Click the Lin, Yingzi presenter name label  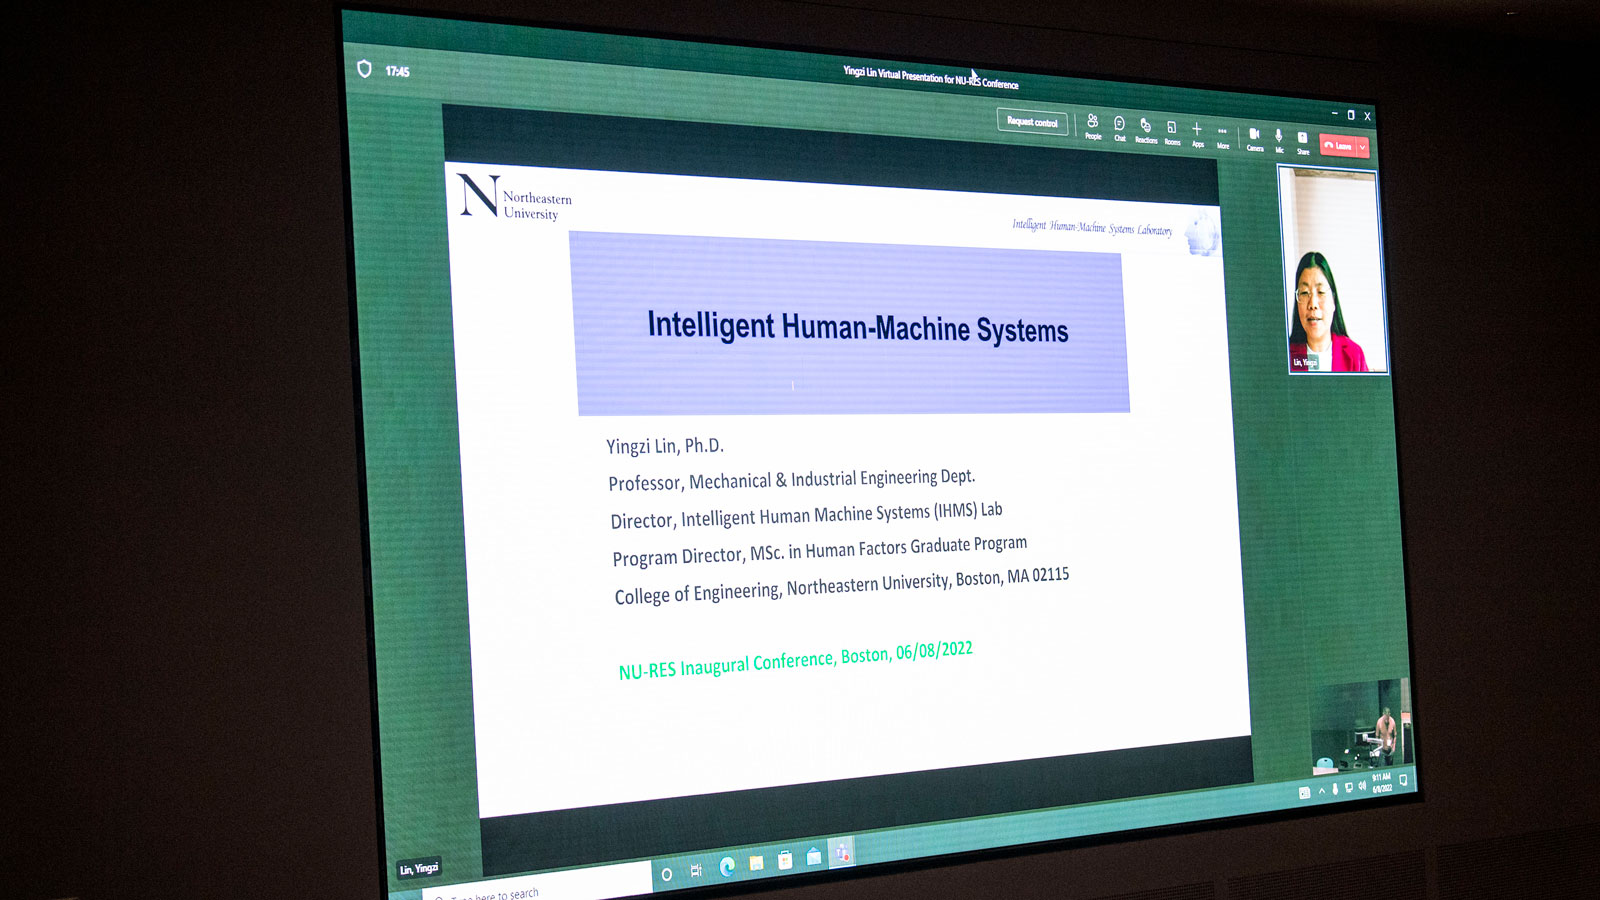point(419,868)
